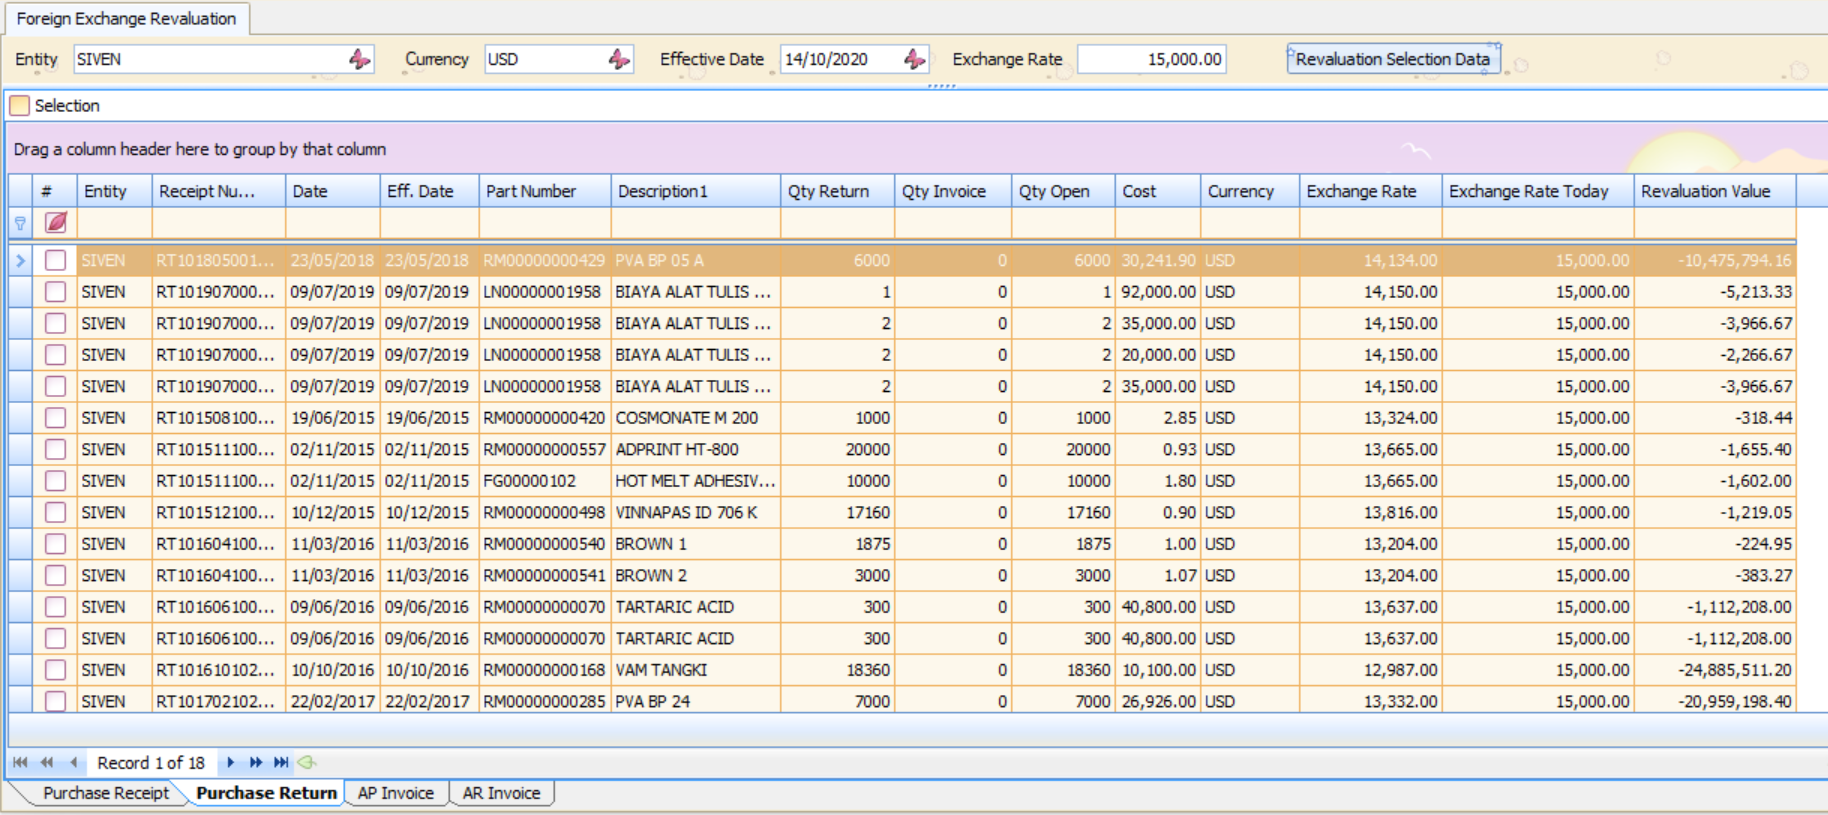Open the Currency lookup butterfly icon

tap(620, 59)
